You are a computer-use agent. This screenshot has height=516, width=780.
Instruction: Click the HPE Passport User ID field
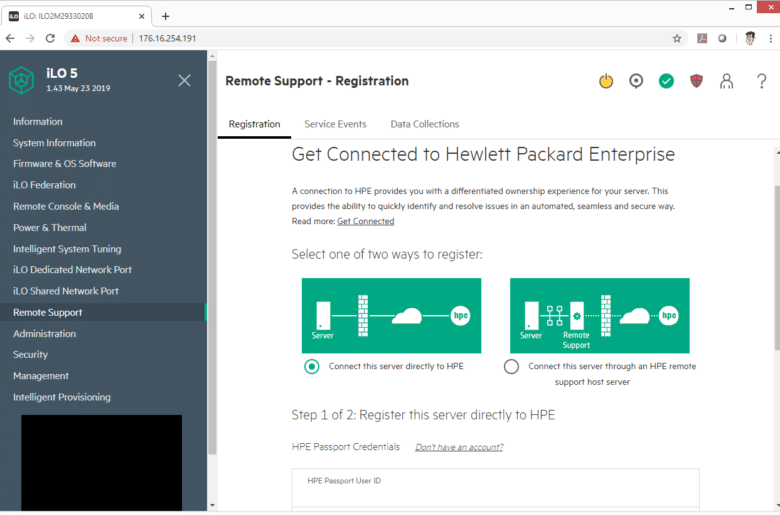495,488
